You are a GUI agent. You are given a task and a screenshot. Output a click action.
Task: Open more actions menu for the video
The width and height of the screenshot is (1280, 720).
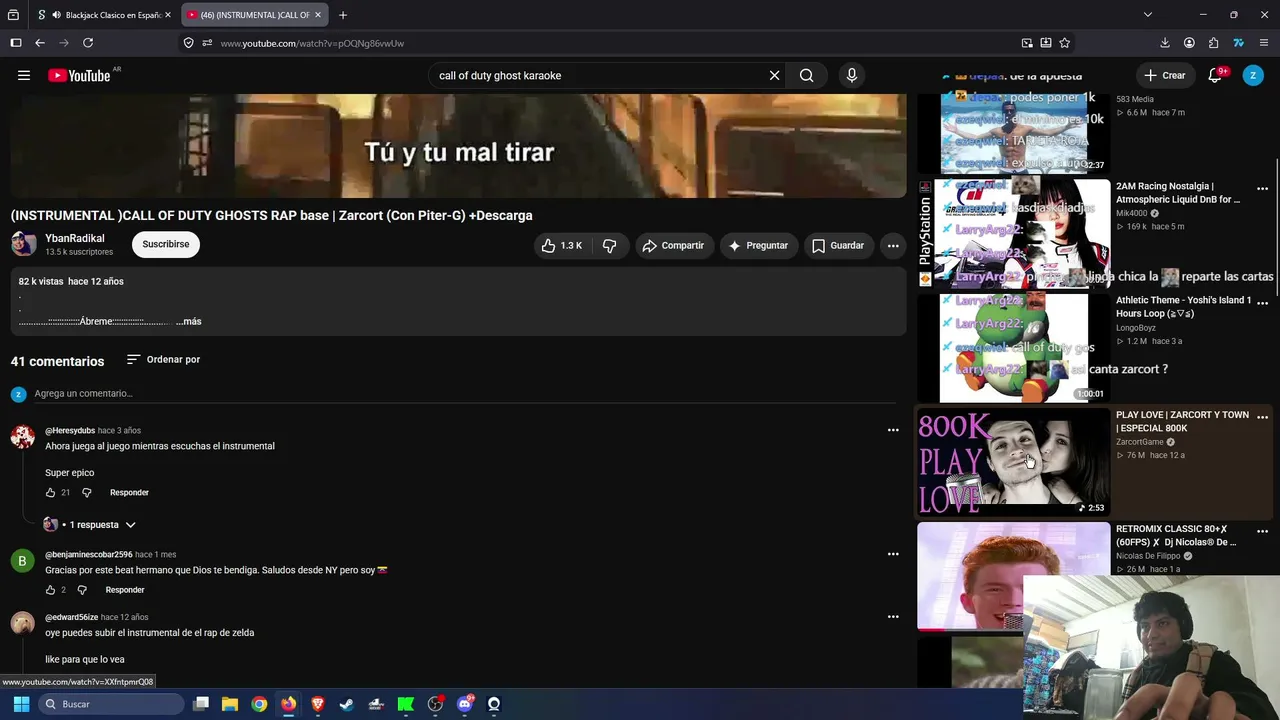tap(893, 245)
